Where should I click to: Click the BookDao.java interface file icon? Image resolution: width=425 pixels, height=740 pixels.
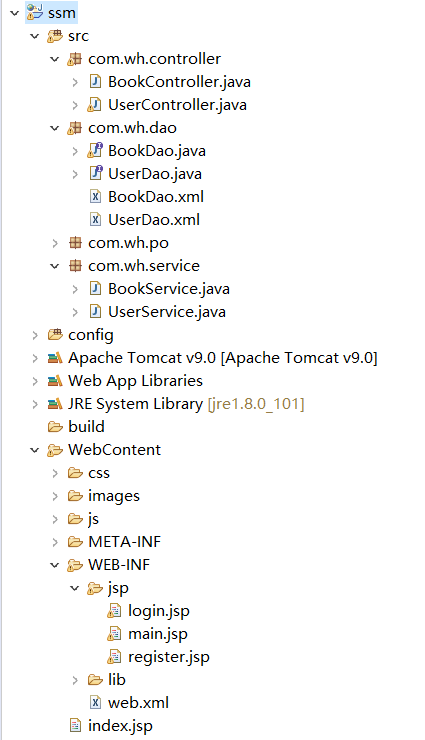(95, 151)
